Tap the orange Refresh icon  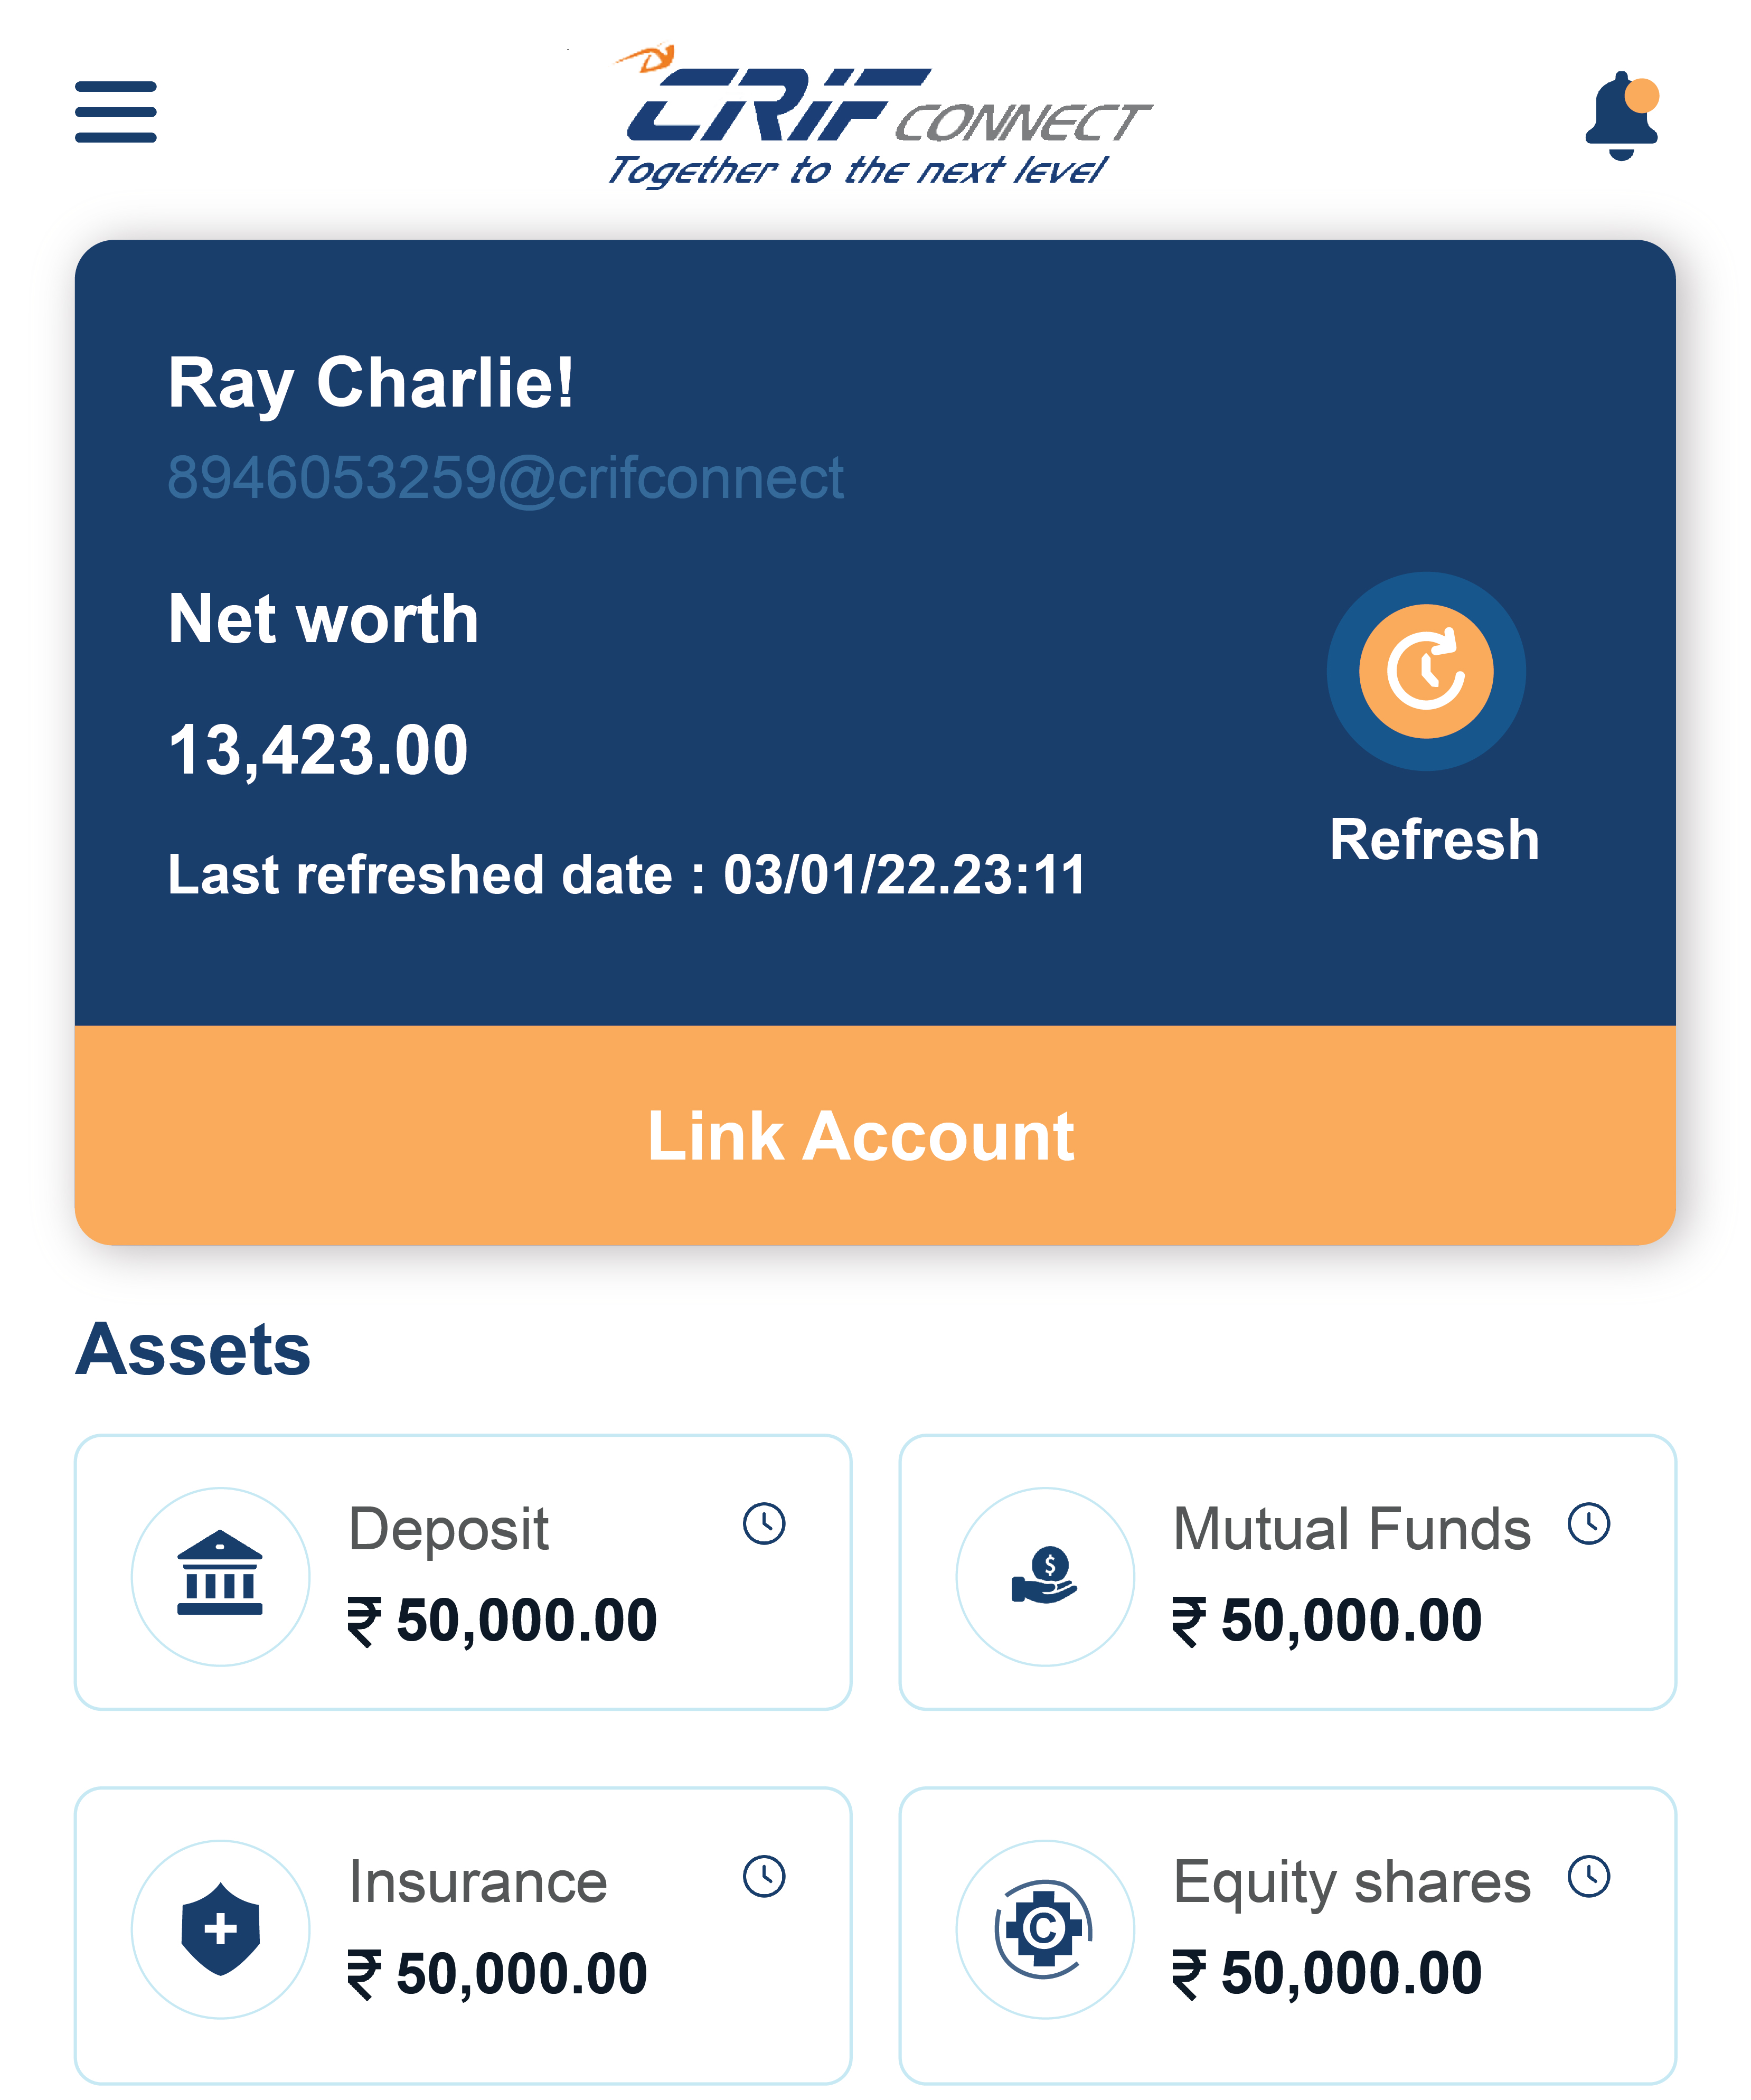[1425, 671]
